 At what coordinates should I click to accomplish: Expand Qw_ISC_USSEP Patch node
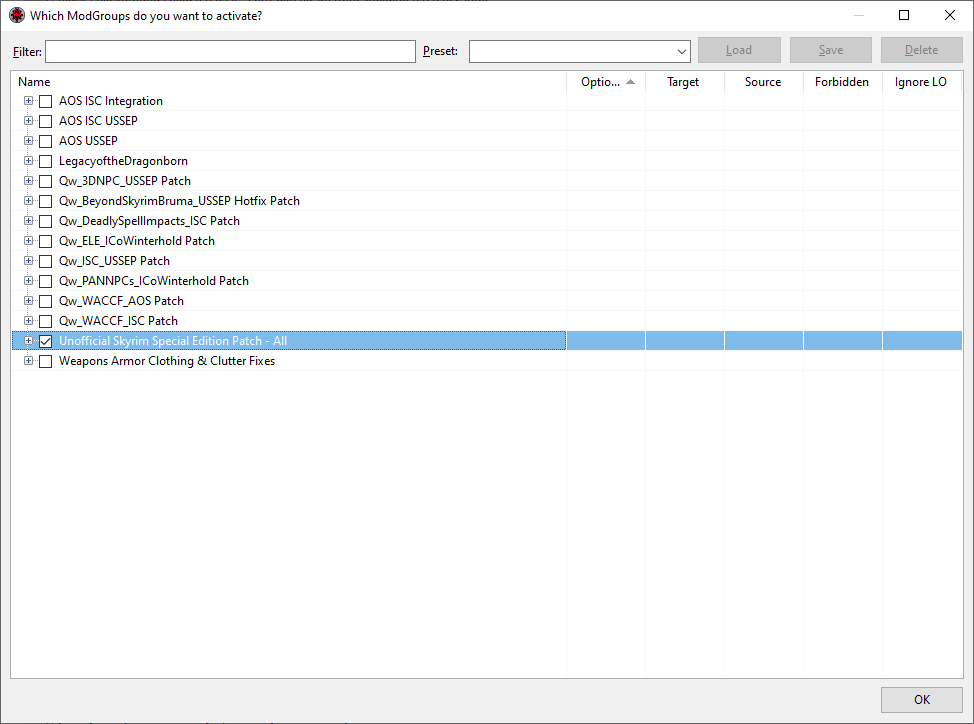pyautogui.click(x=29, y=261)
